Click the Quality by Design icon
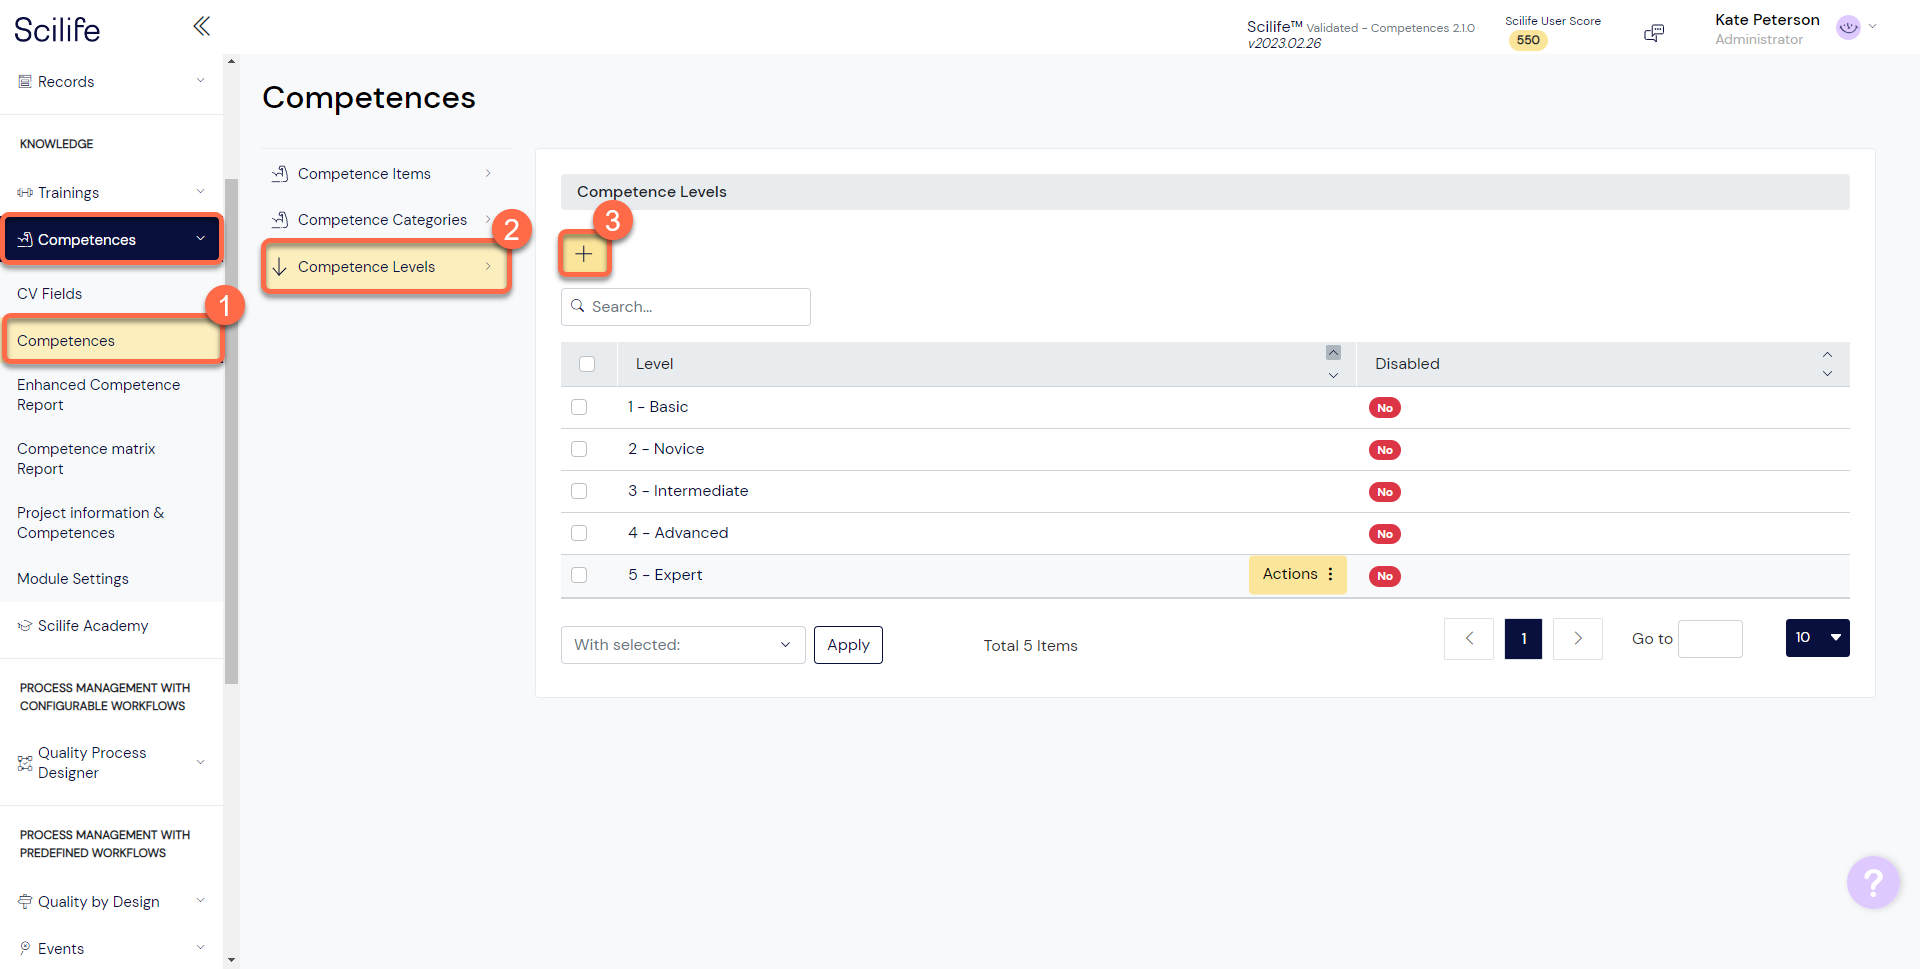 click(25, 901)
